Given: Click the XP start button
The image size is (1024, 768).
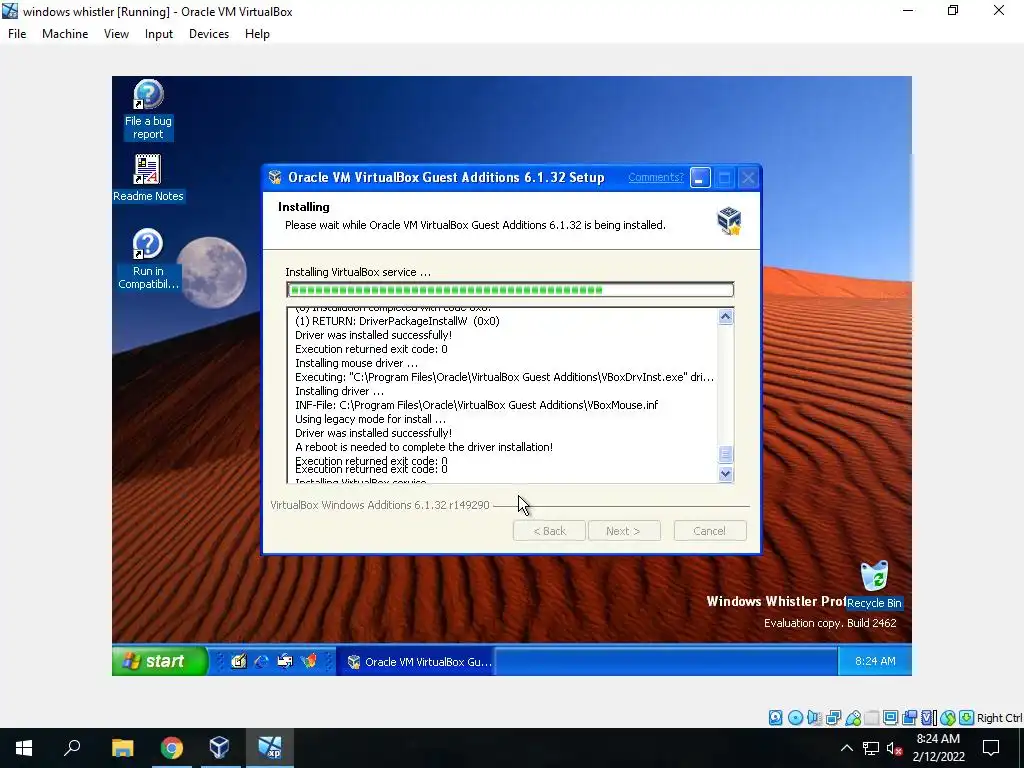Looking at the screenshot, I should coord(160,661).
